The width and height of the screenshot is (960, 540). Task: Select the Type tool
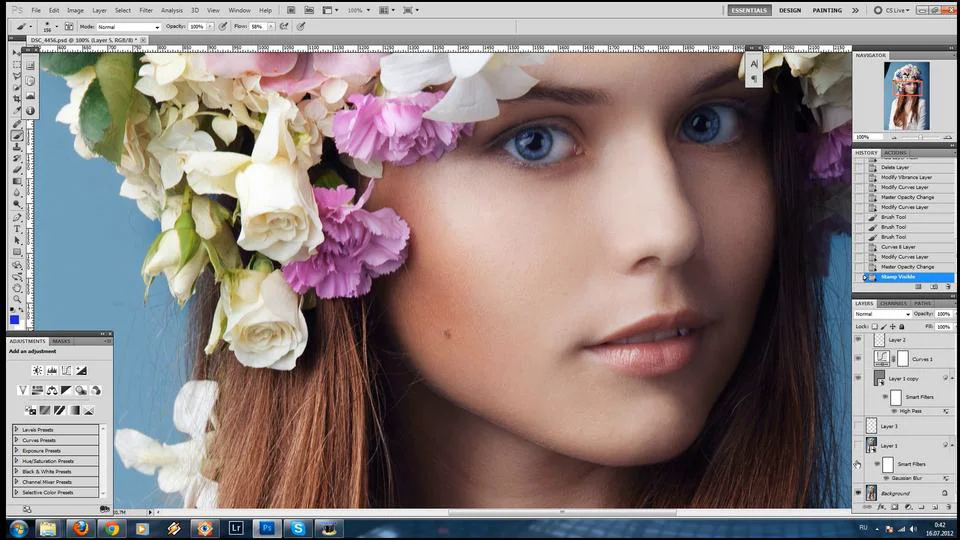[x=17, y=228]
